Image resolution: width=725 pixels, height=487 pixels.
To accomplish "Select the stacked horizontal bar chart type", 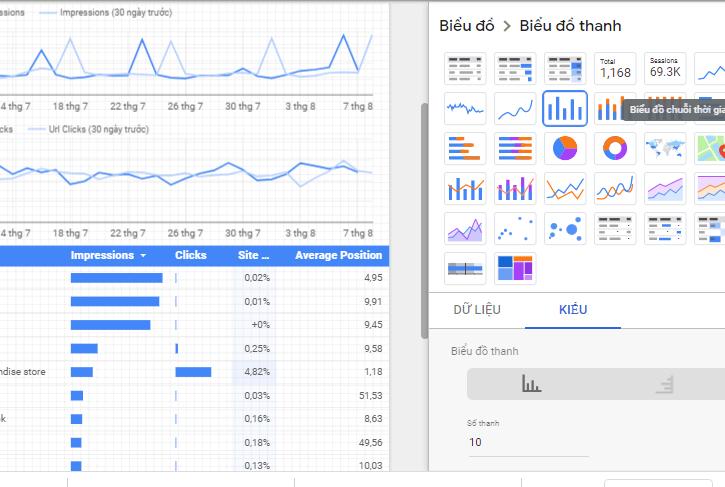I will tap(515, 148).
